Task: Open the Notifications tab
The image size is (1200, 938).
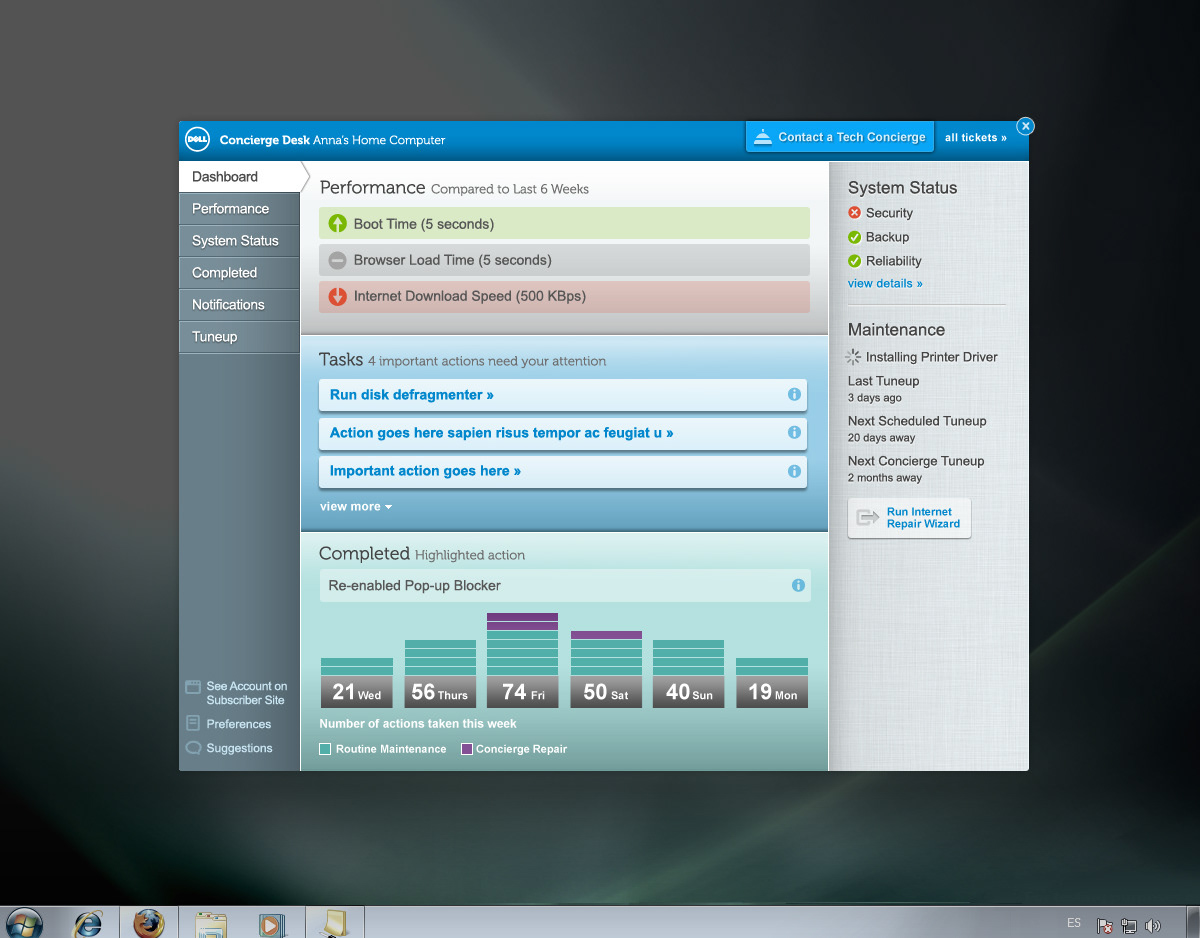Action: [x=239, y=305]
